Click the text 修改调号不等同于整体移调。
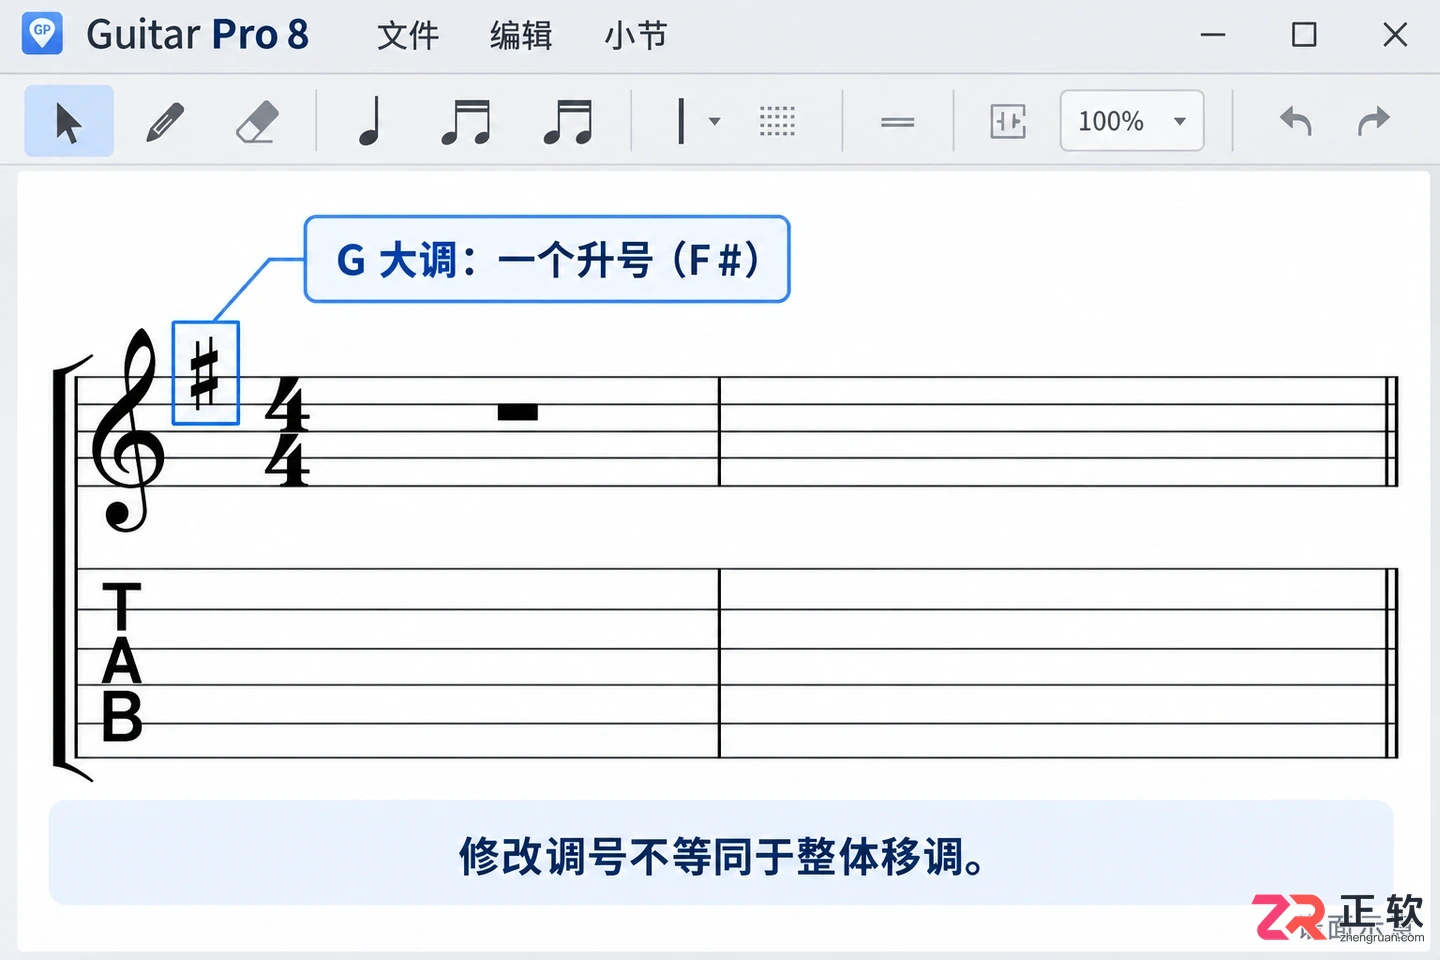Screen dimensions: 1440x960 click(722, 856)
